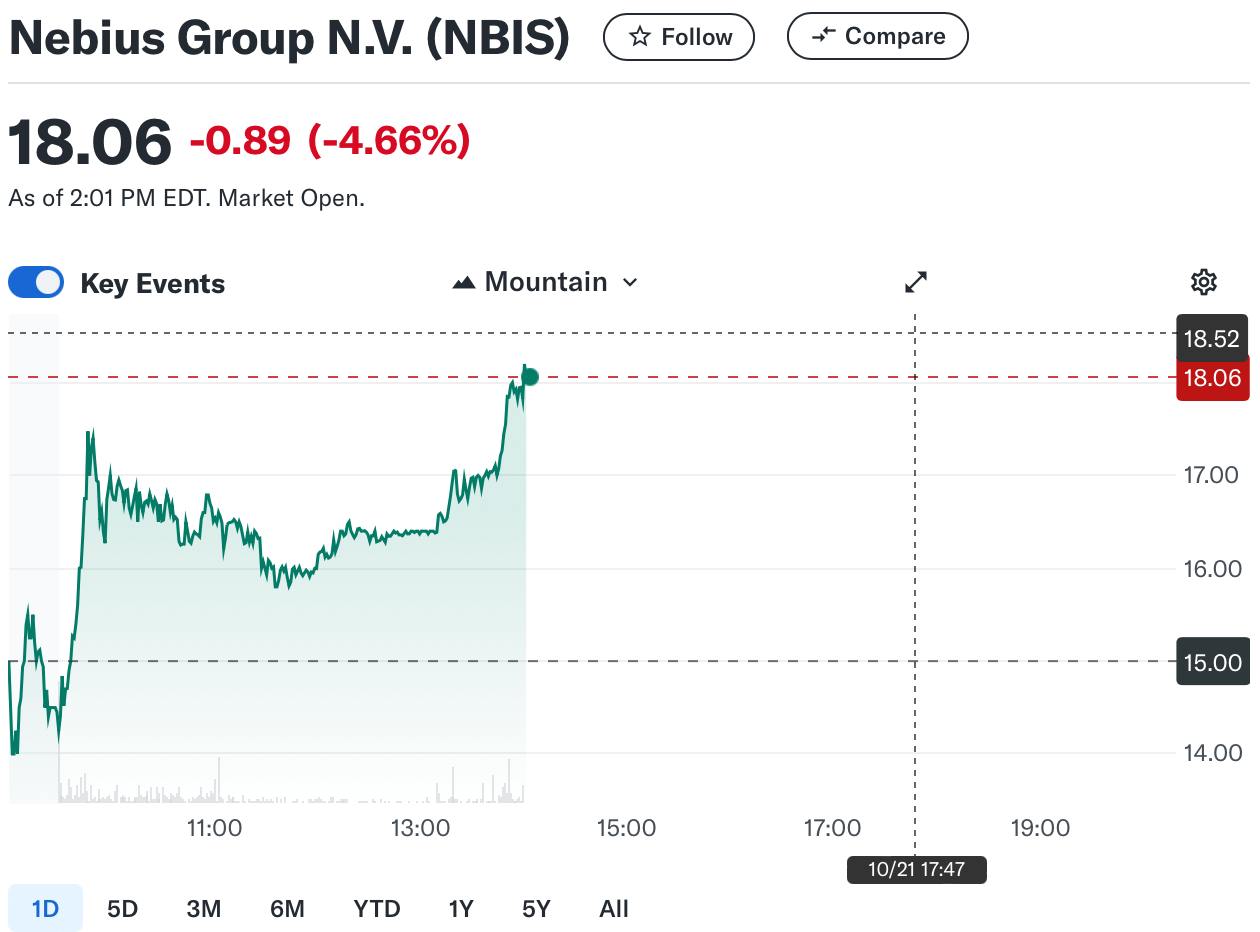Image resolution: width=1260 pixels, height=932 pixels.
Task: Click the 10/21 17:47 crosshair time label
Action: 916,869
